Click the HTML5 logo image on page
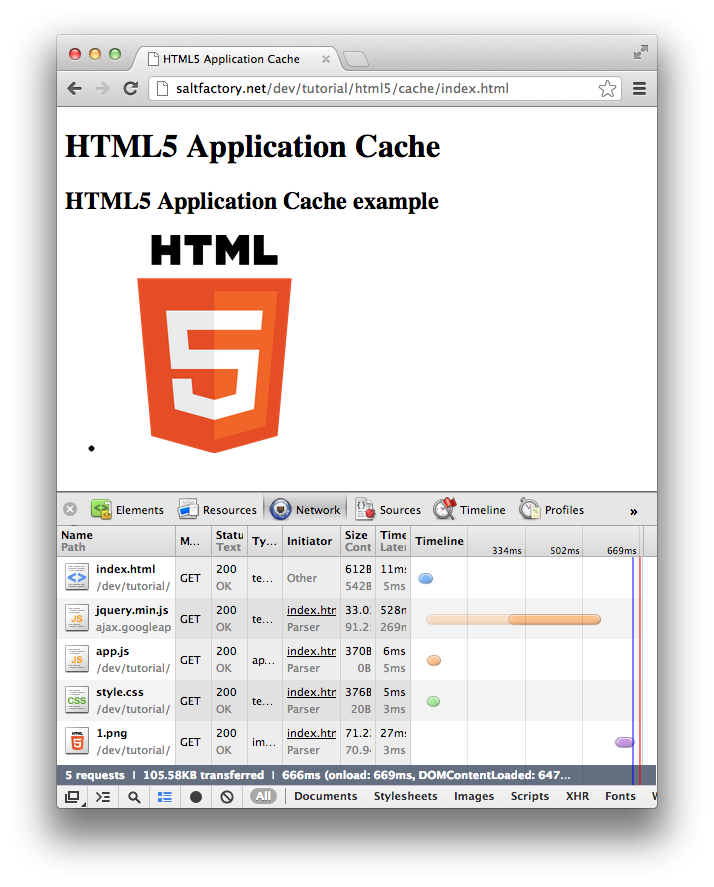Image resolution: width=714 pixels, height=887 pixels. pyautogui.click(x=214, y=343)
